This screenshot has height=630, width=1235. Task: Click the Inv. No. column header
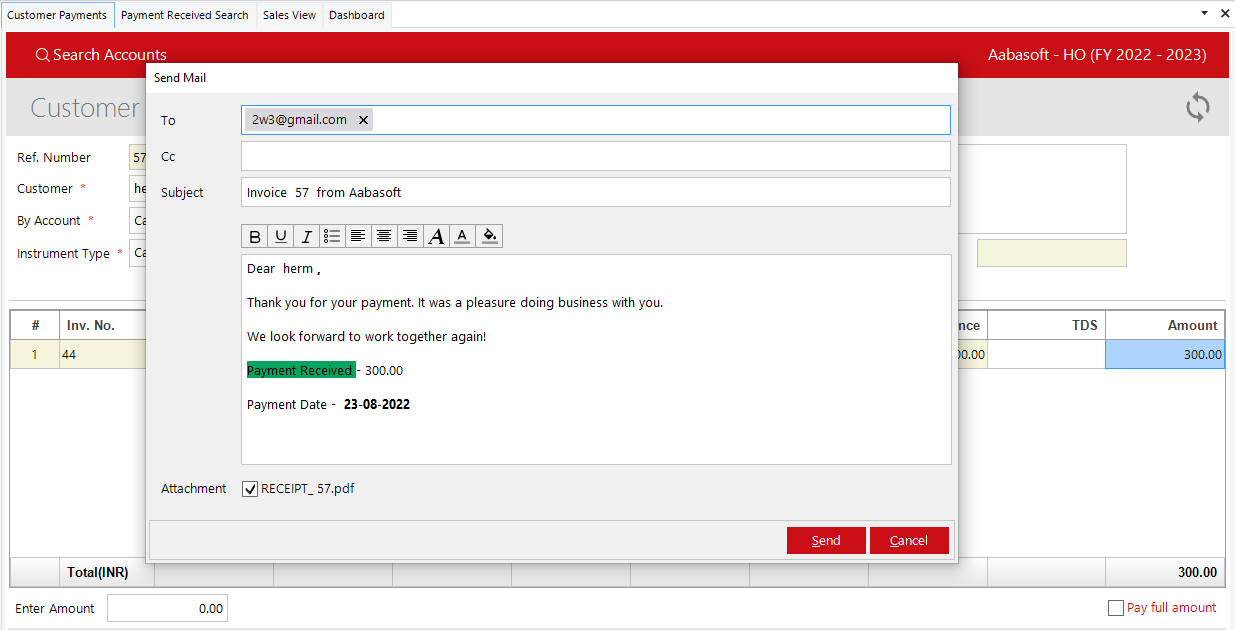[103, 325]
